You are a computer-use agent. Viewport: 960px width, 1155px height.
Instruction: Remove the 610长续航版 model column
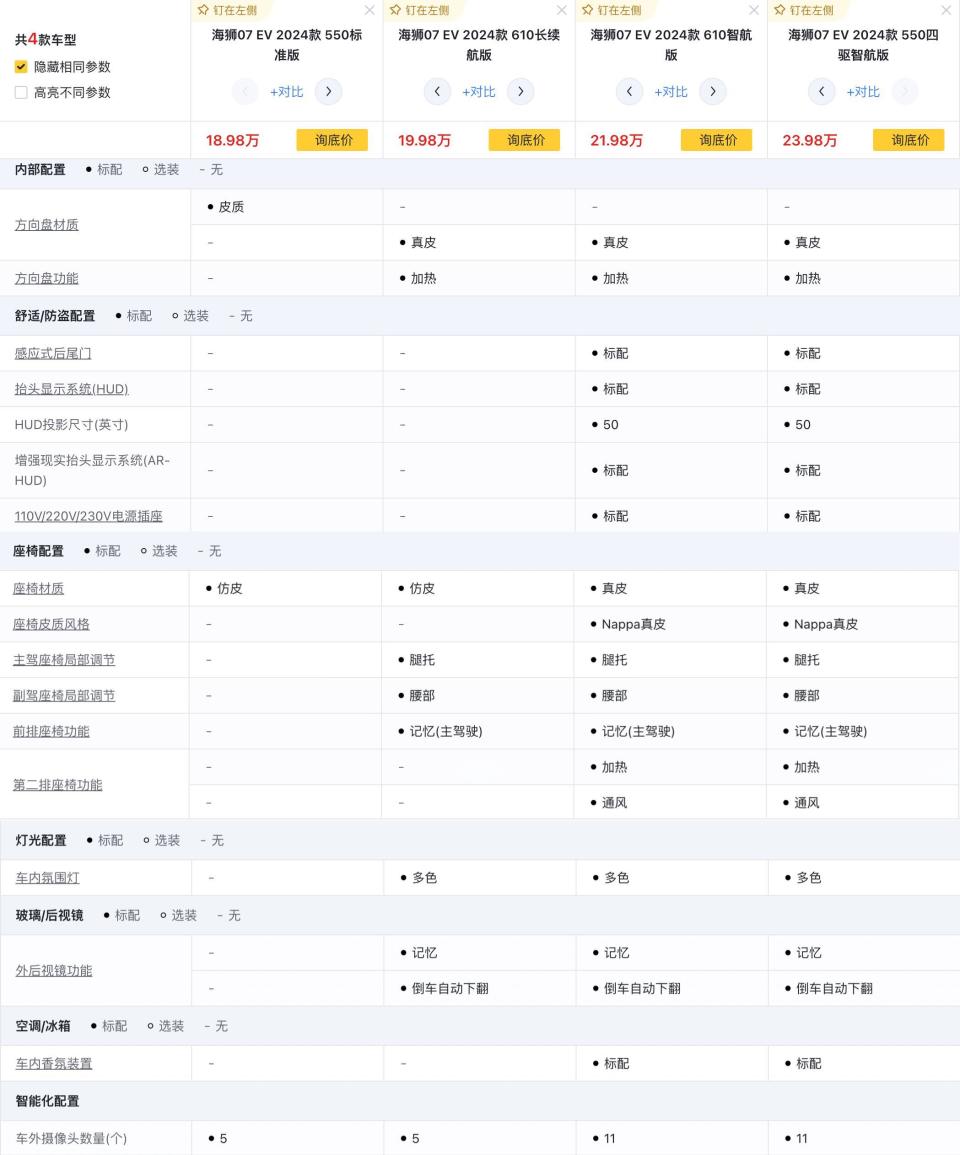[x=562, y=10]
